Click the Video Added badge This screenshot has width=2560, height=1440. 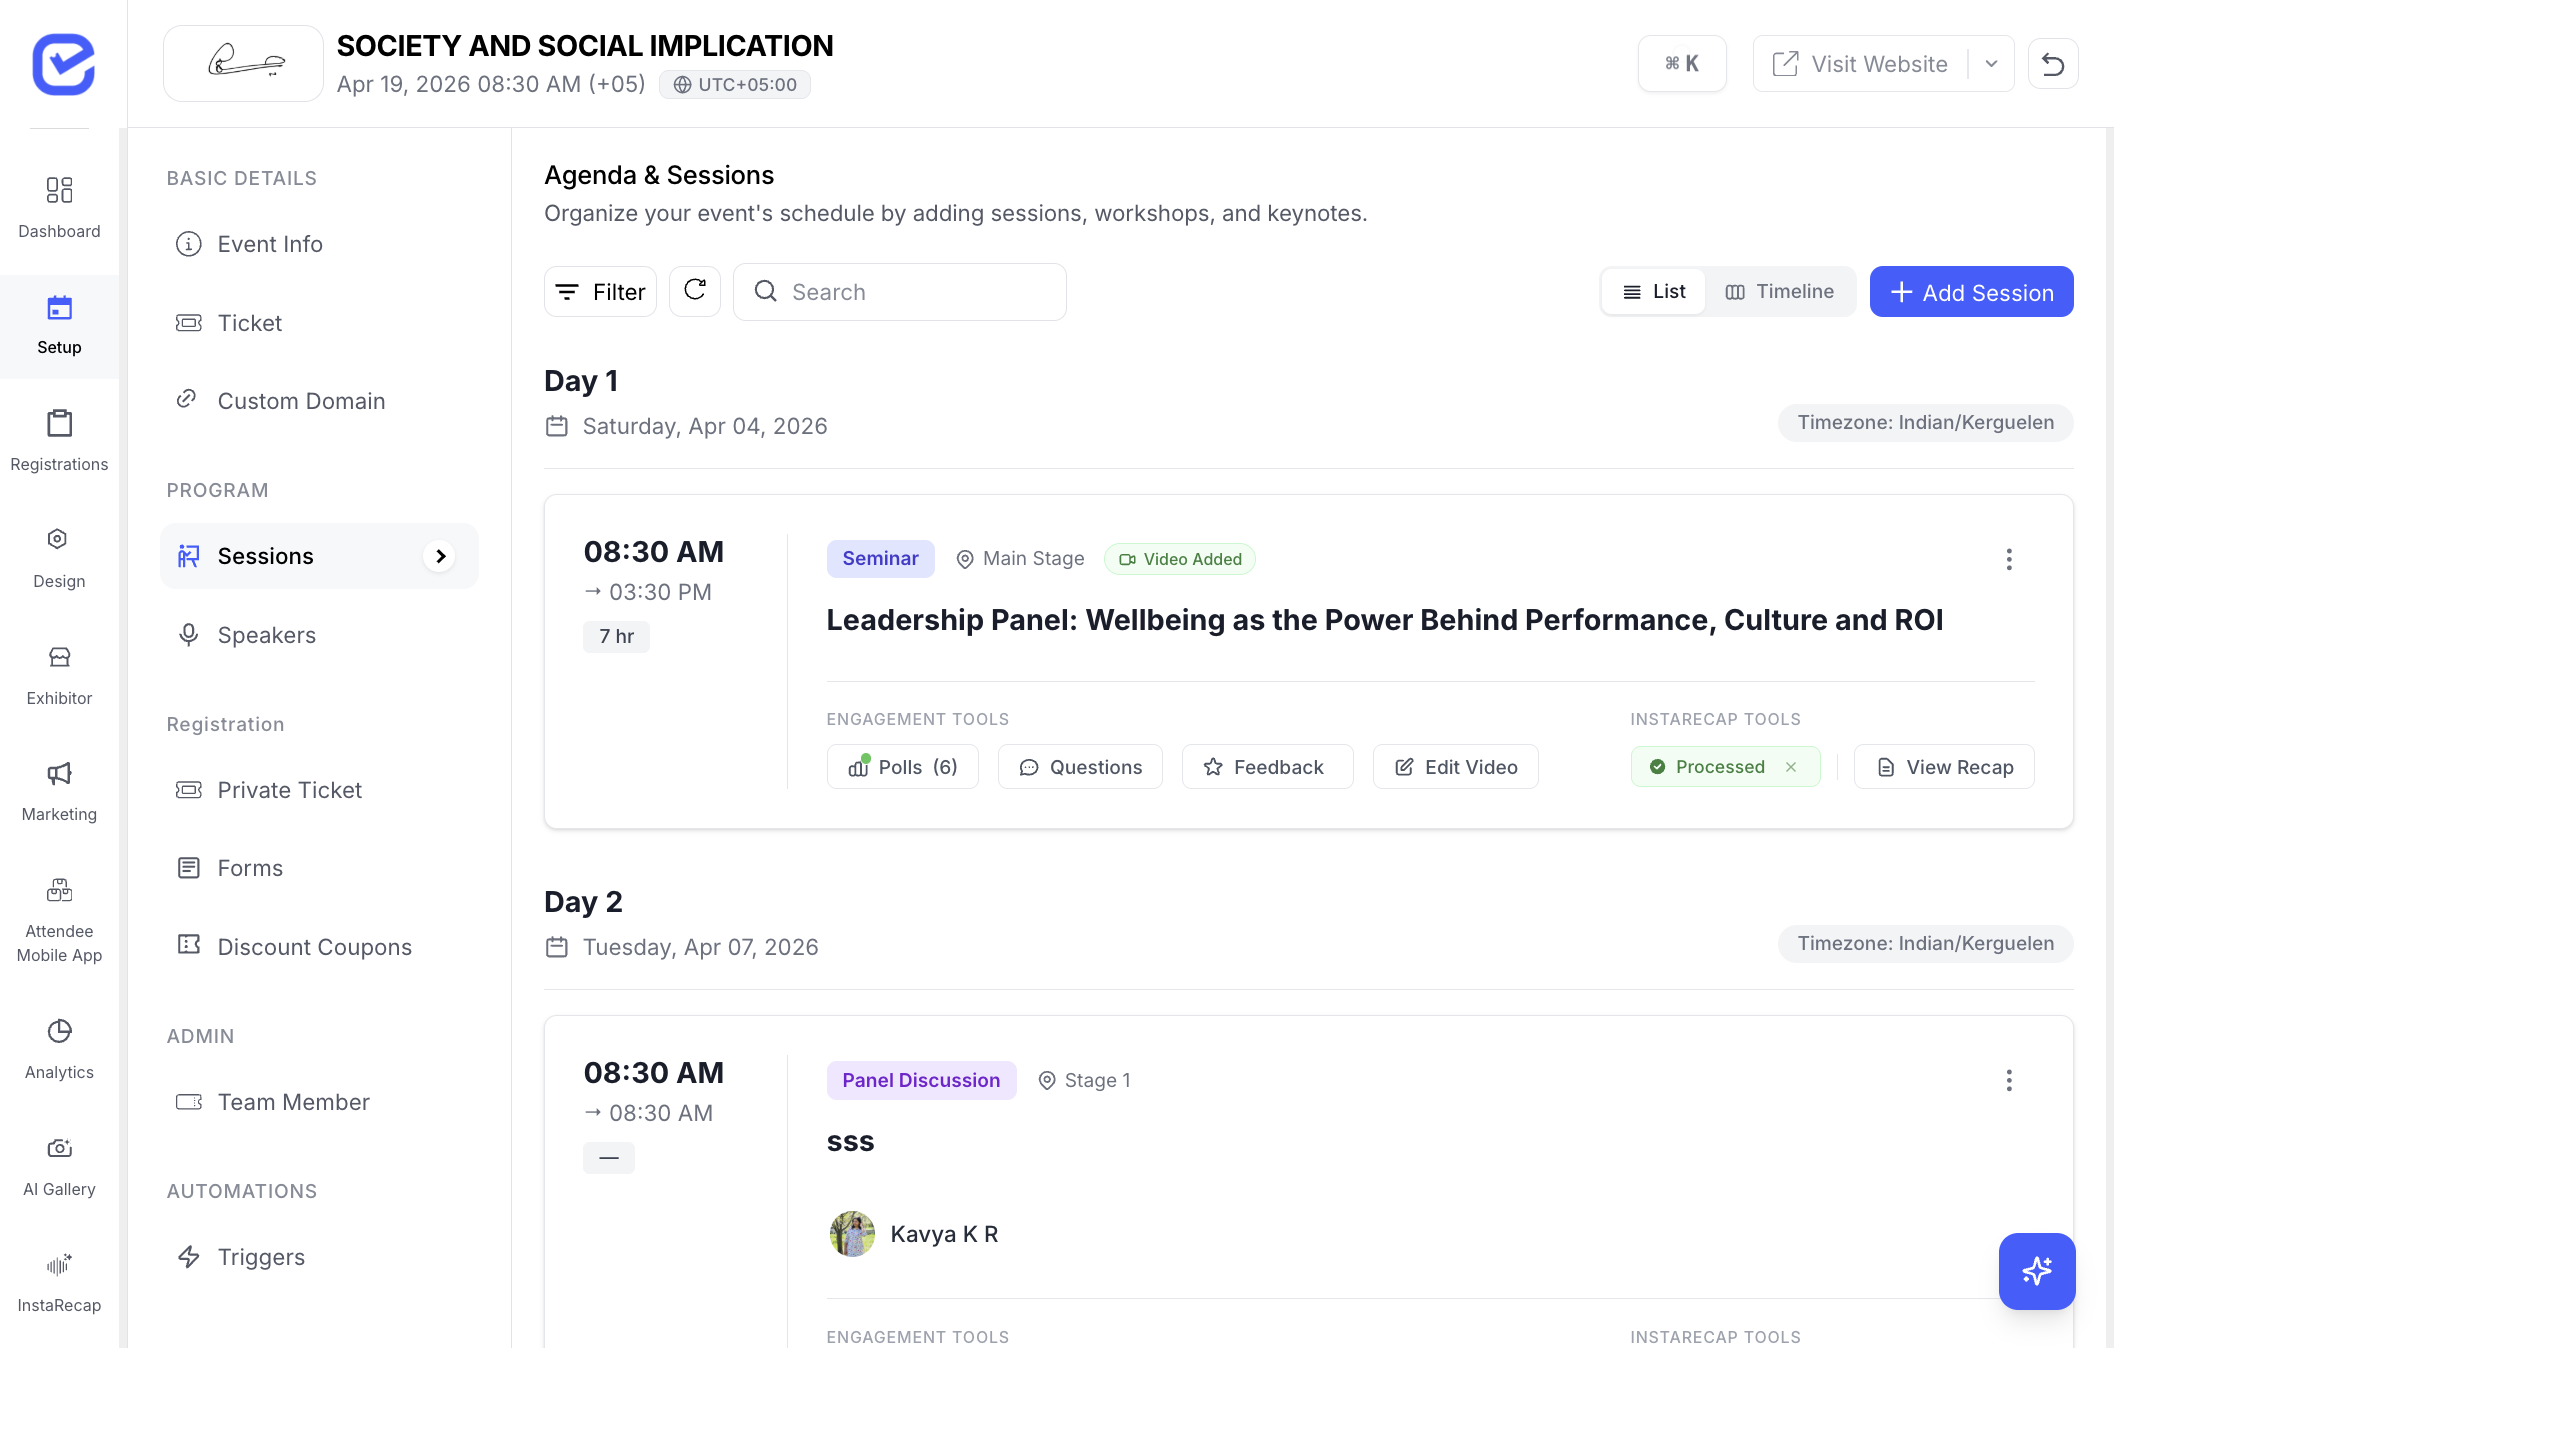coord(1180,559)
